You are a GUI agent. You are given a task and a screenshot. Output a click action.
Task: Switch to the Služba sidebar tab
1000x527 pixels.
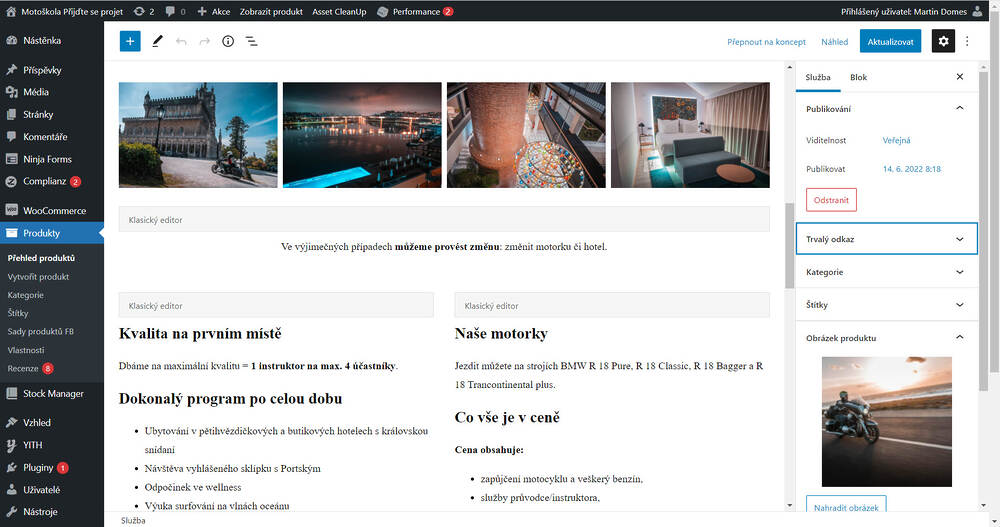[x=818, y=77]
